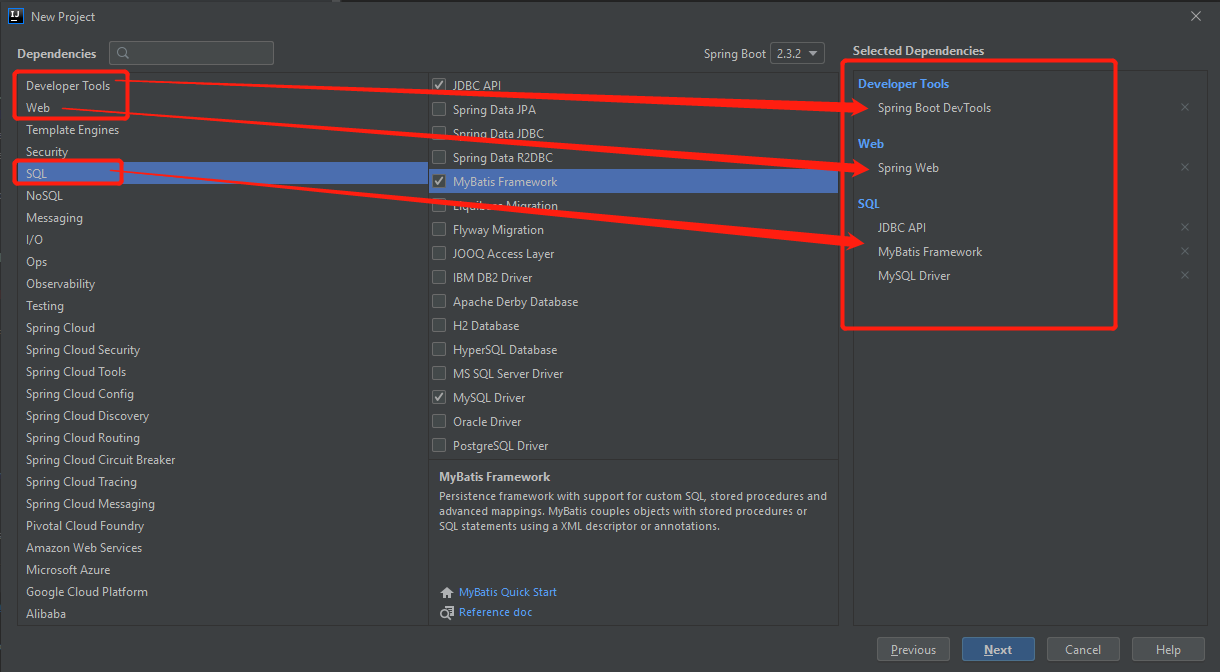Uncheck the MyBatis Framework checkbox
This screenshot has height=672, width=1220.
click(x=439, y=181)
